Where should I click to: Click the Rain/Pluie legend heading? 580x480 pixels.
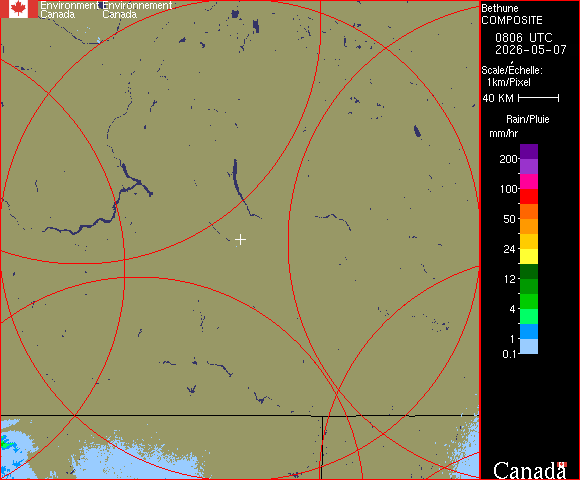click(527, 119)
